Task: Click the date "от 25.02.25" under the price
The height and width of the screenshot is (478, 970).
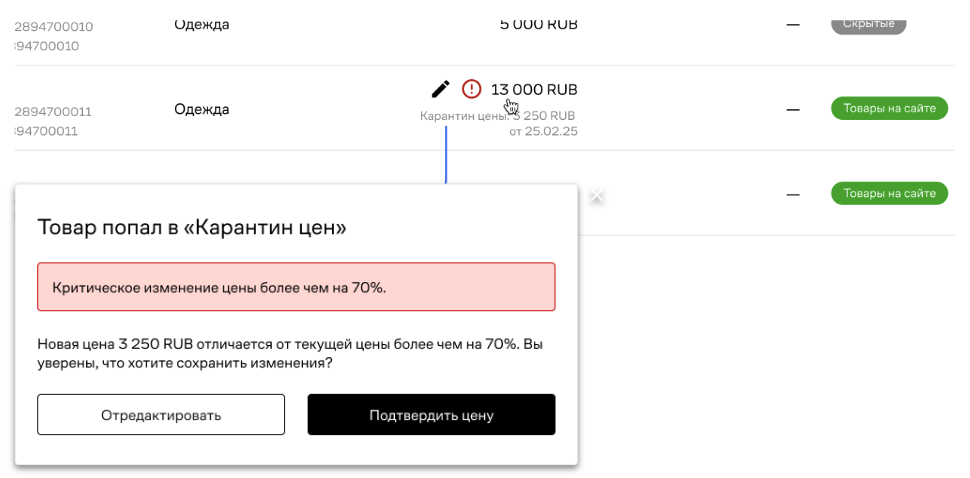Action: coord(543,131)
